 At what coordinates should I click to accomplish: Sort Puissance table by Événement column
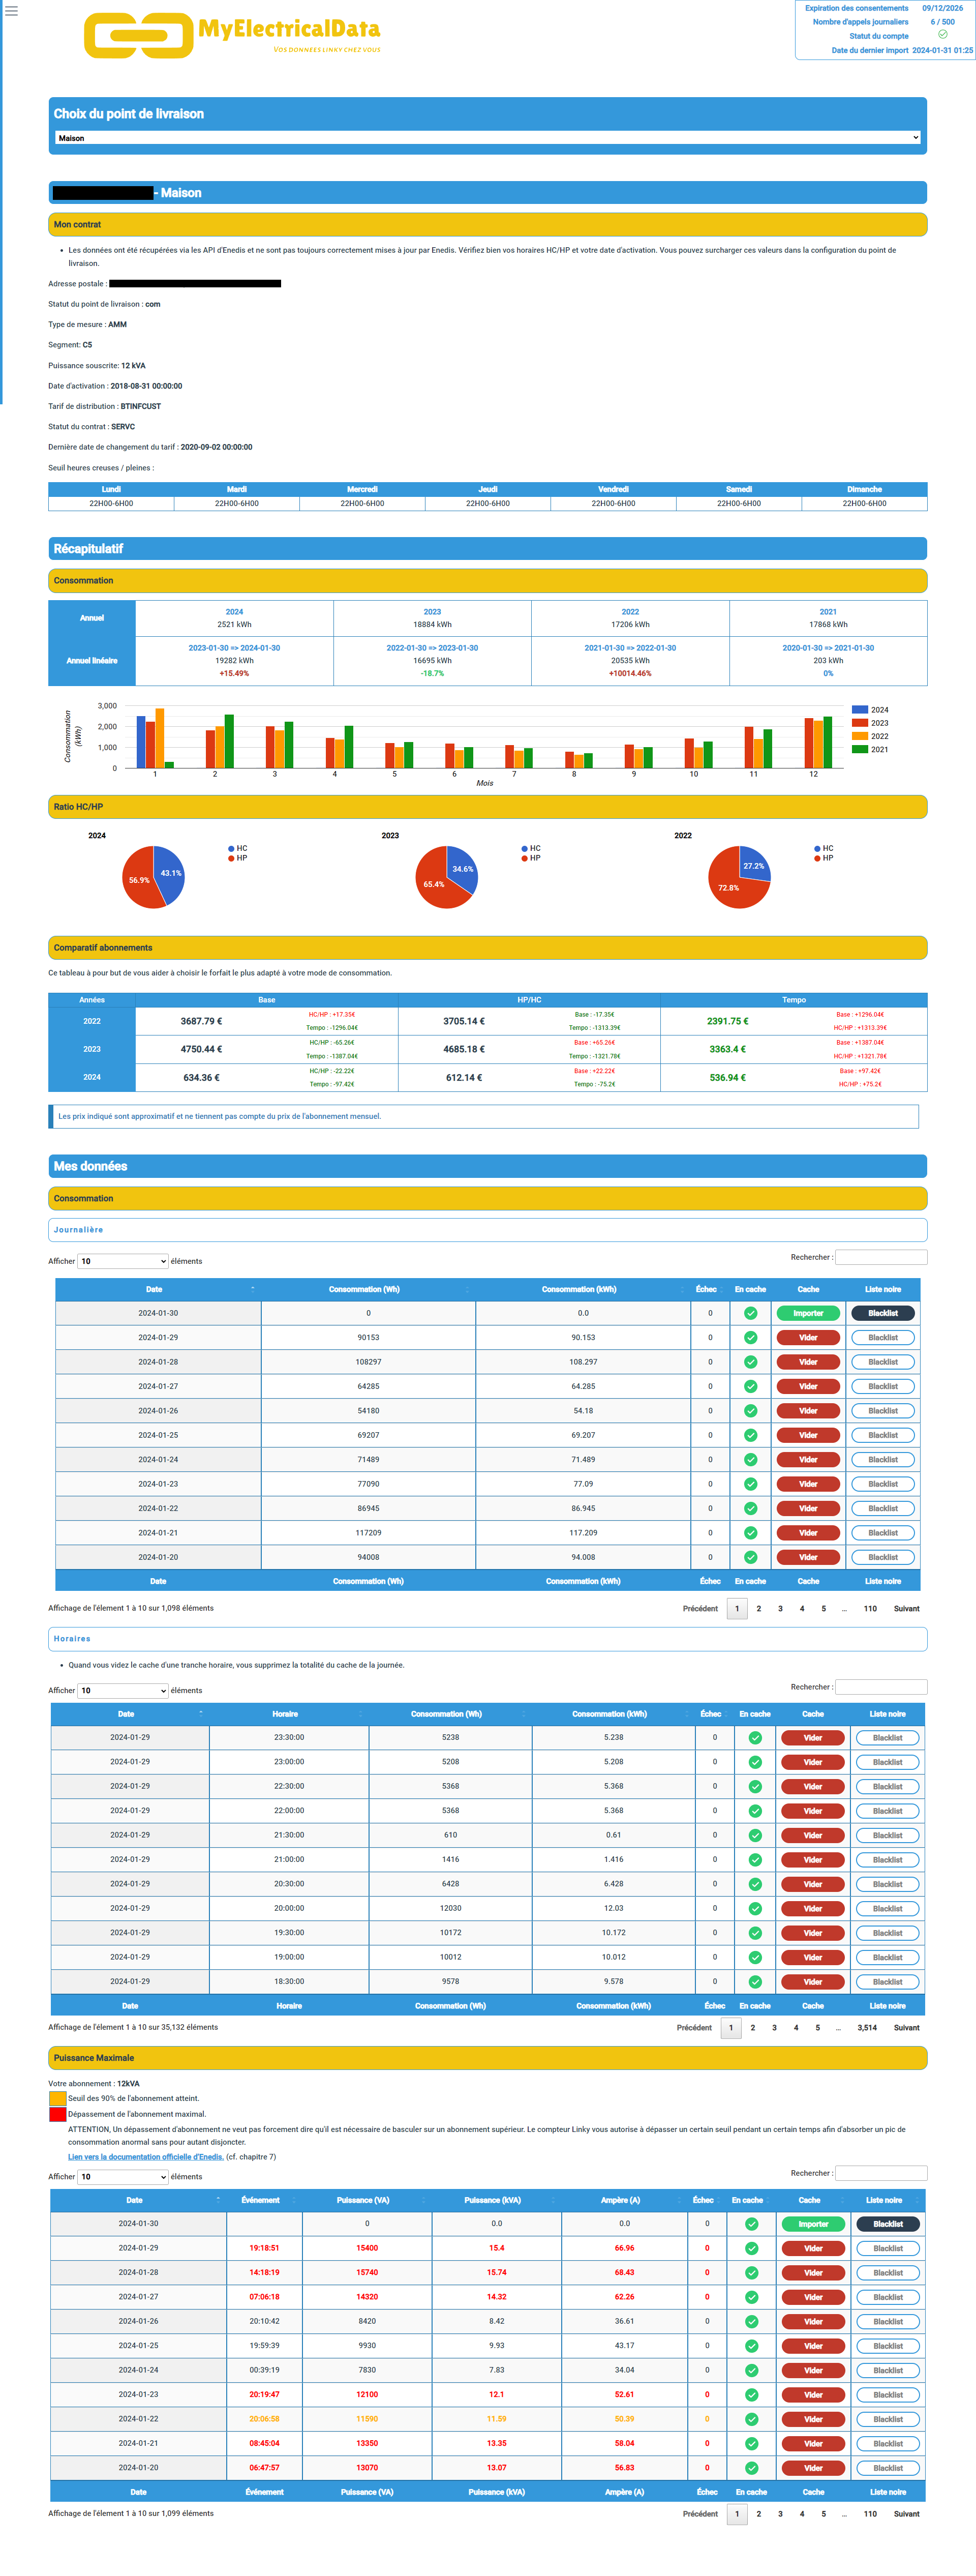point(264,2200)
